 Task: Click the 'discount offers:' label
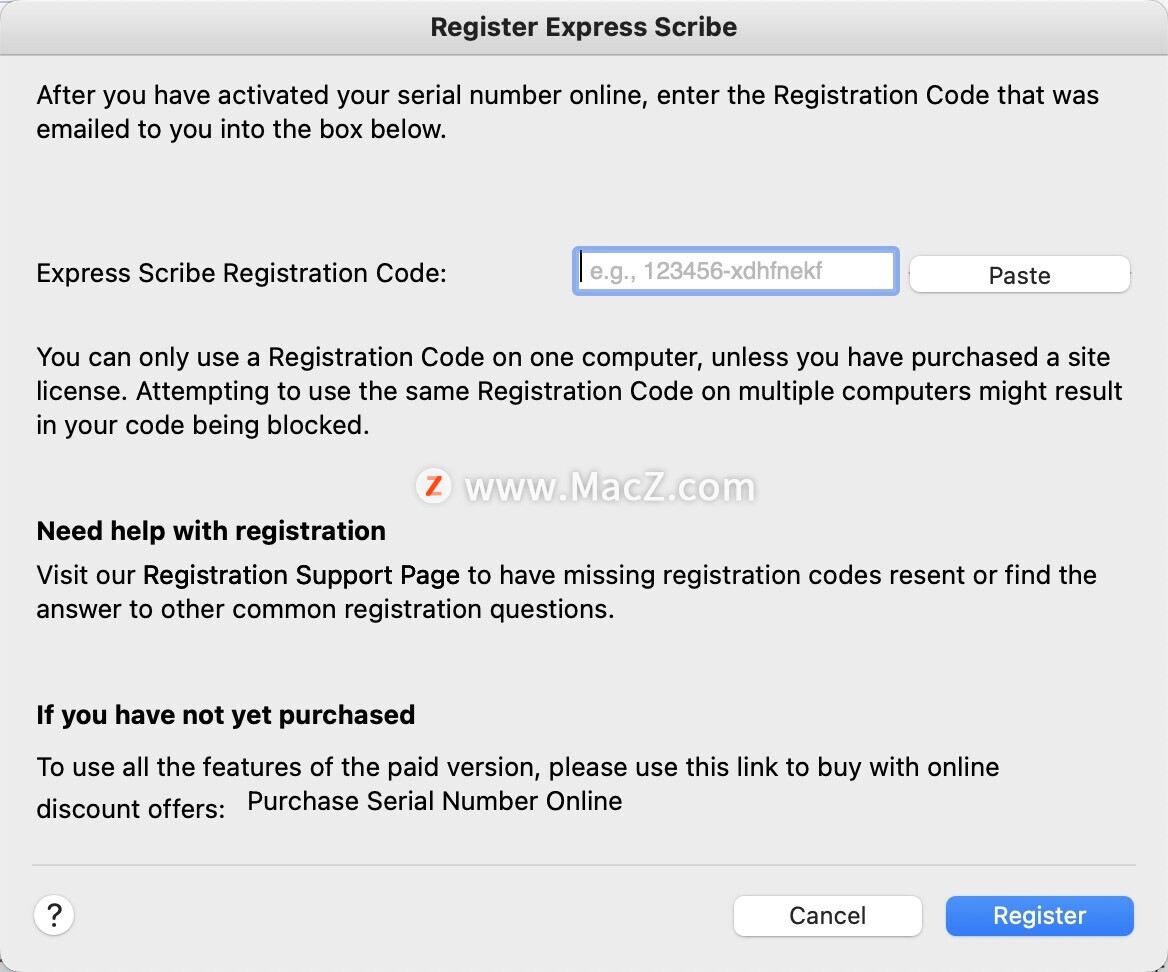tap(131, 808)
